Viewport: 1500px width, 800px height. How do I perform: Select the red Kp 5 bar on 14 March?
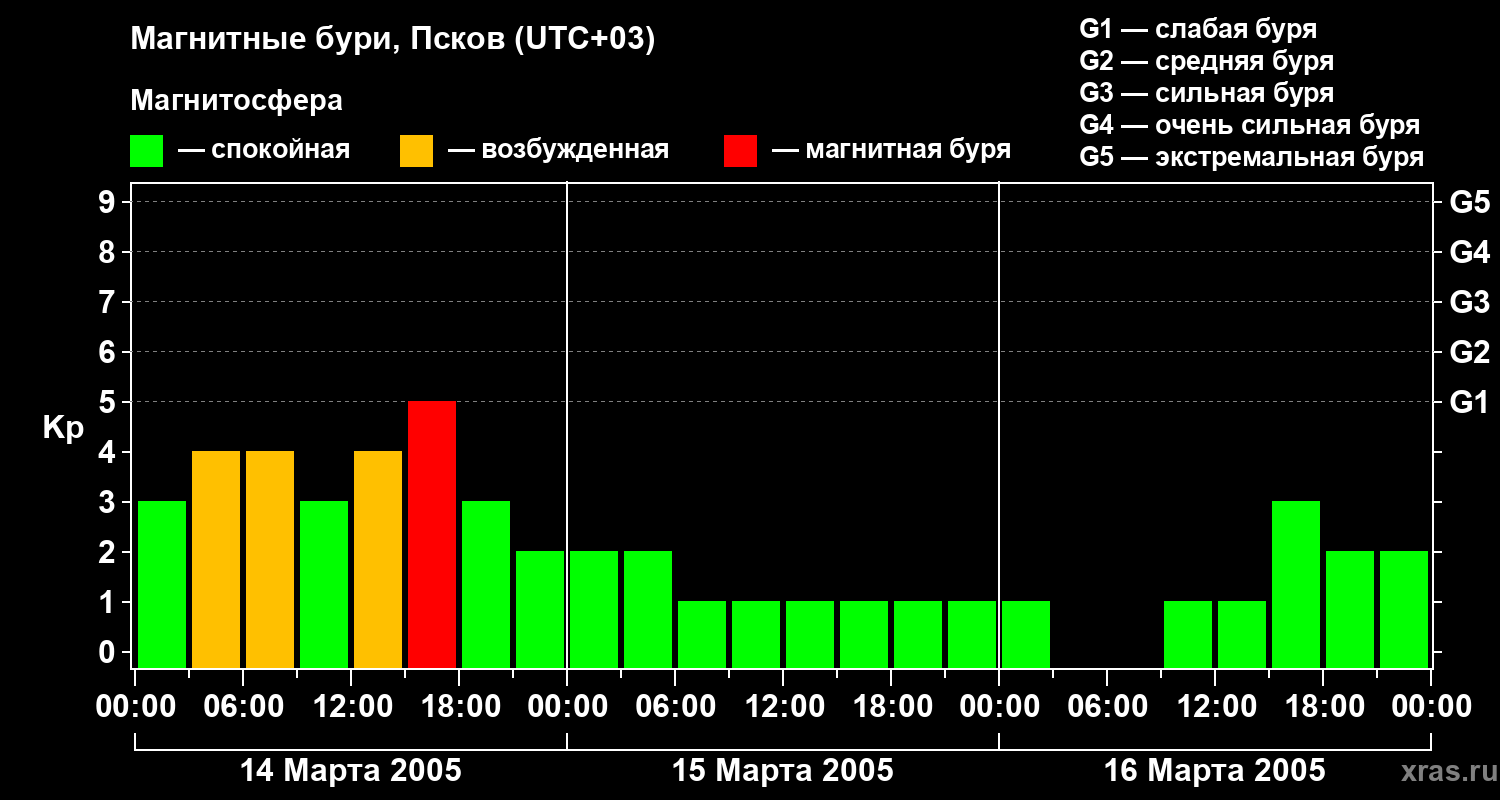(x=432, y=534)
